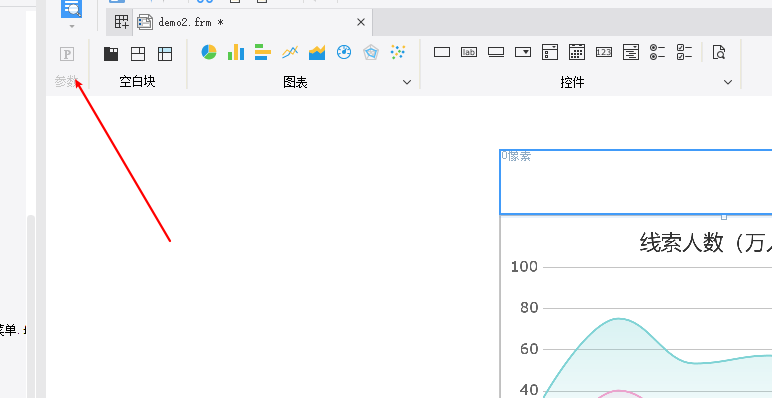Click the 控件 section label

tap(572, 82)
